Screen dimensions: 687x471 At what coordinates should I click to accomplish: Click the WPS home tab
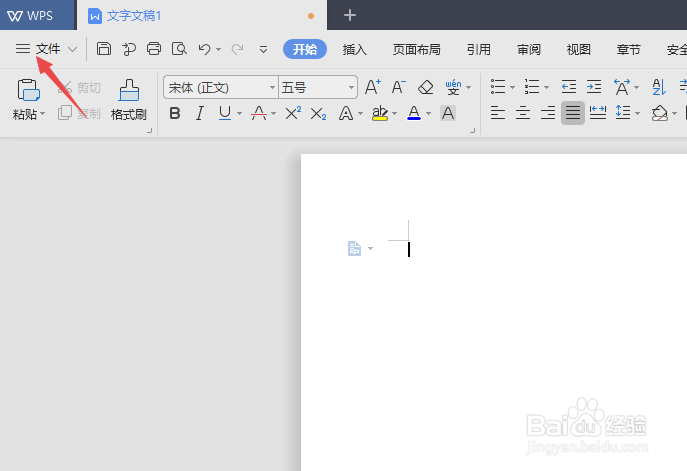pos(38,15)
